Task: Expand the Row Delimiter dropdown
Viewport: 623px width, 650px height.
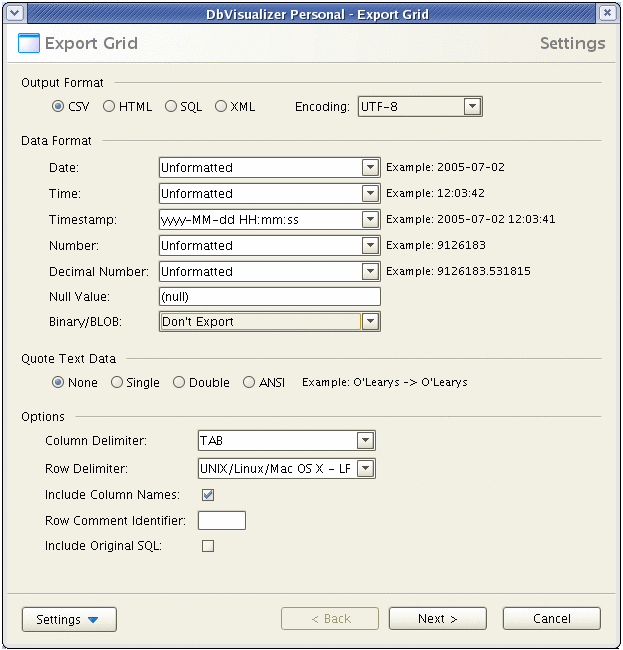Action: coord(365,468)
